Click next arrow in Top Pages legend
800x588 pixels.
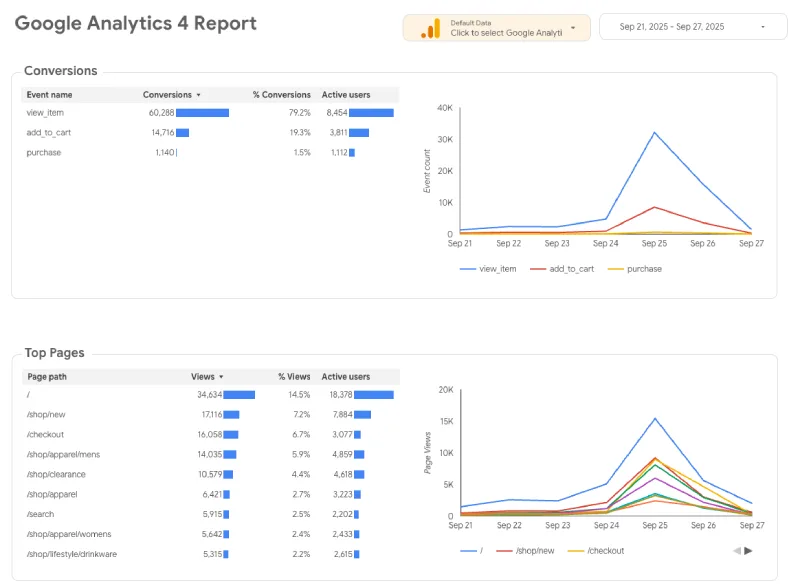(x=748, y=550)
